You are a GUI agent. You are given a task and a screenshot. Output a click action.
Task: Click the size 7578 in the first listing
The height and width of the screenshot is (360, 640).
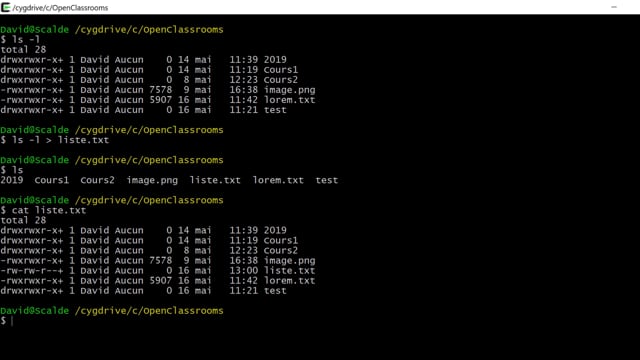[160, 90]
